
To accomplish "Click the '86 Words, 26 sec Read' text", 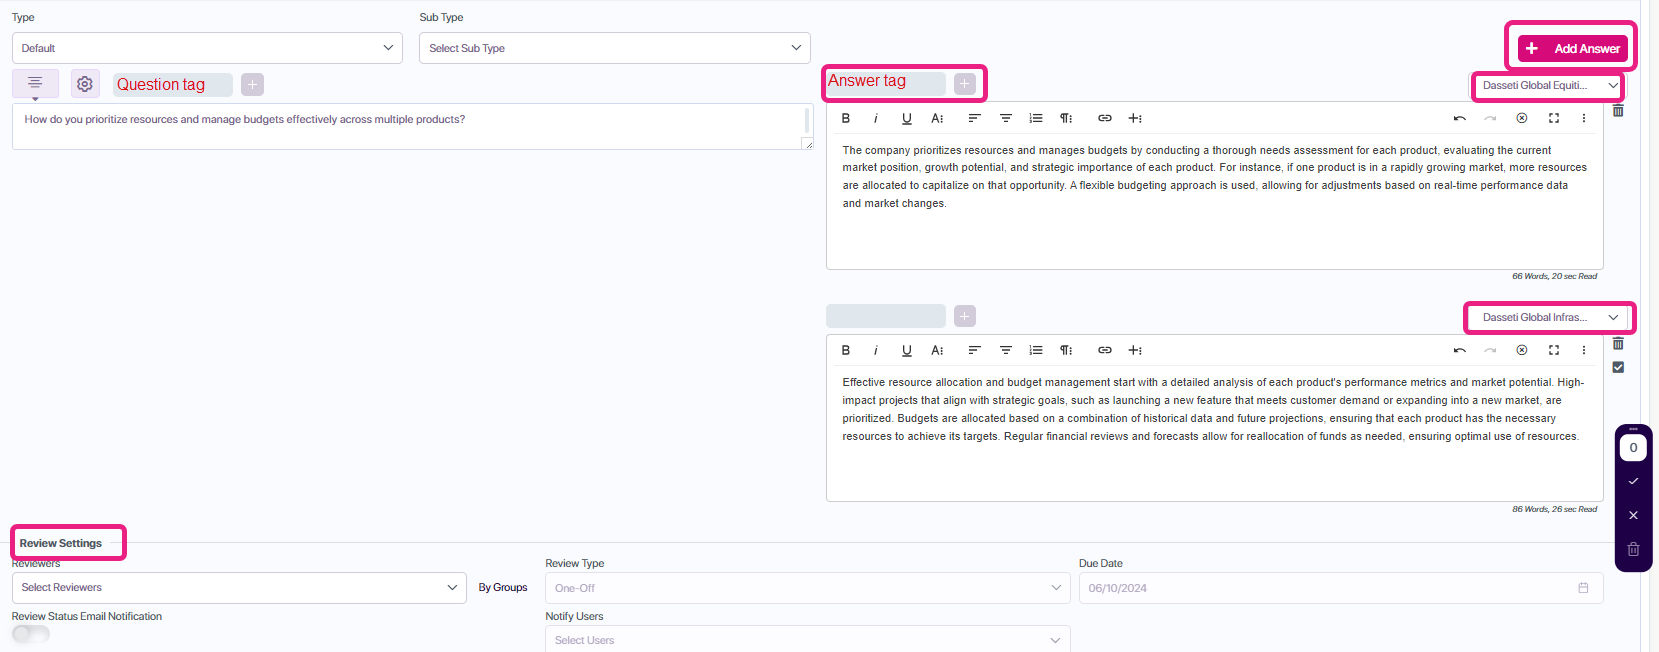I will (x=1554, y=509).
